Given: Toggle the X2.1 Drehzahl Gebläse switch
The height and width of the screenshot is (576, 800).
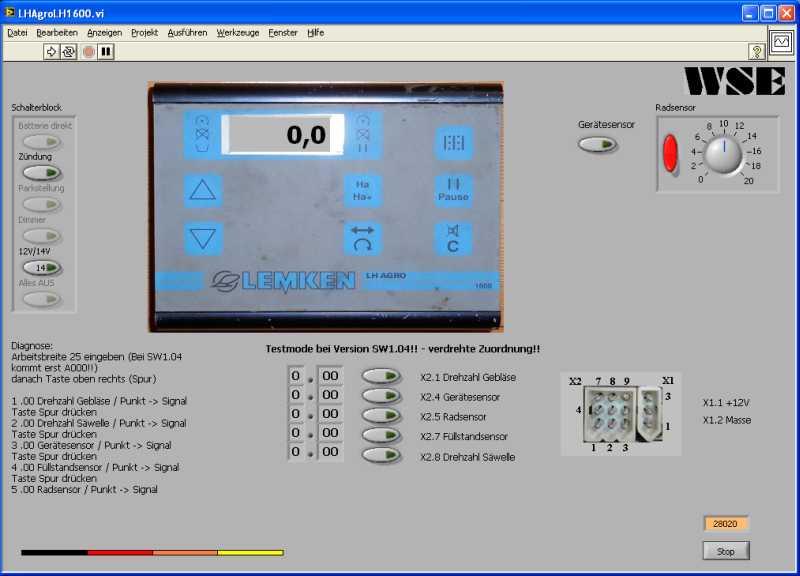Looking at the screenshot, I should point(381,377).
